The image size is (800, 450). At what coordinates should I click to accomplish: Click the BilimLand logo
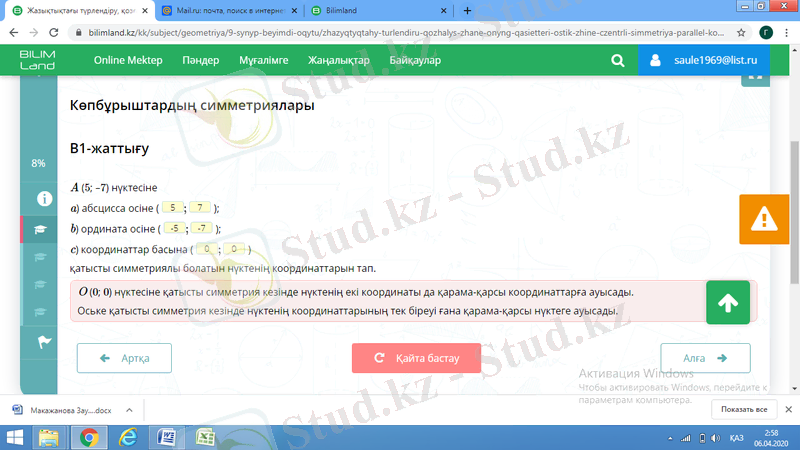coord(37,60)
